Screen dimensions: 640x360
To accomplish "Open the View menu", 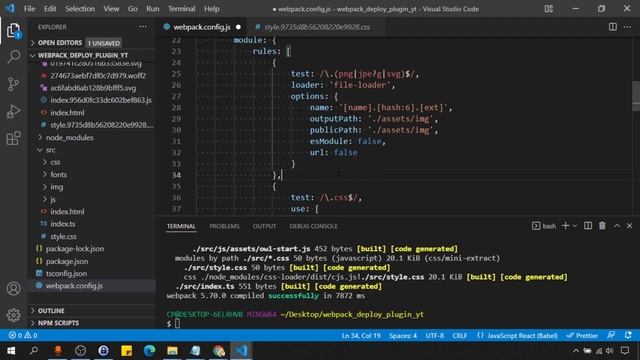I will tap(111, 9).
